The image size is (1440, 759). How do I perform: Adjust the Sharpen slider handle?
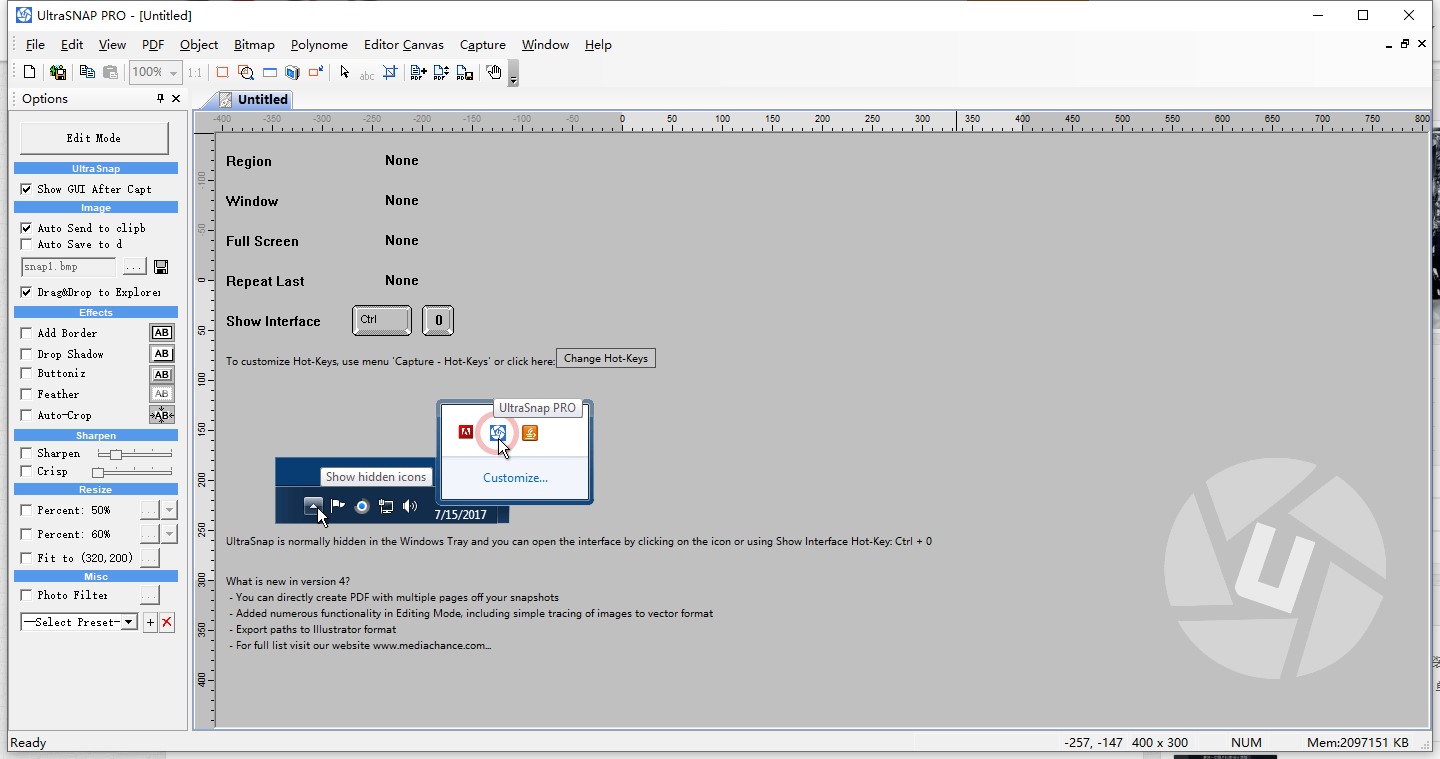pyautogui.click(x=116, y=454)
